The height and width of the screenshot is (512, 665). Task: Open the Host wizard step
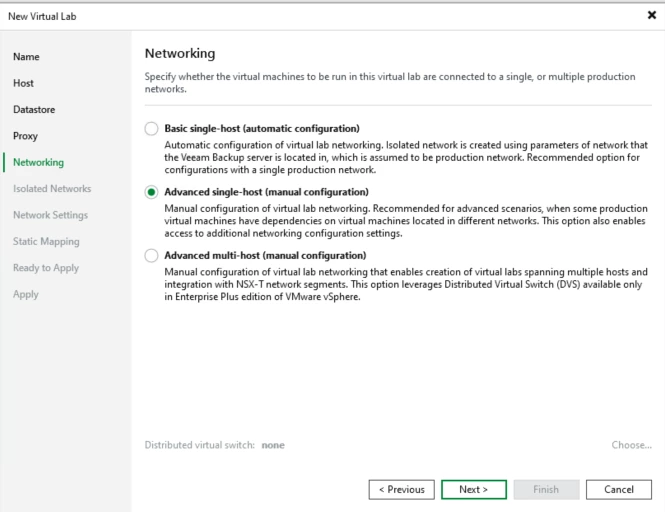(x=24, y=83)
